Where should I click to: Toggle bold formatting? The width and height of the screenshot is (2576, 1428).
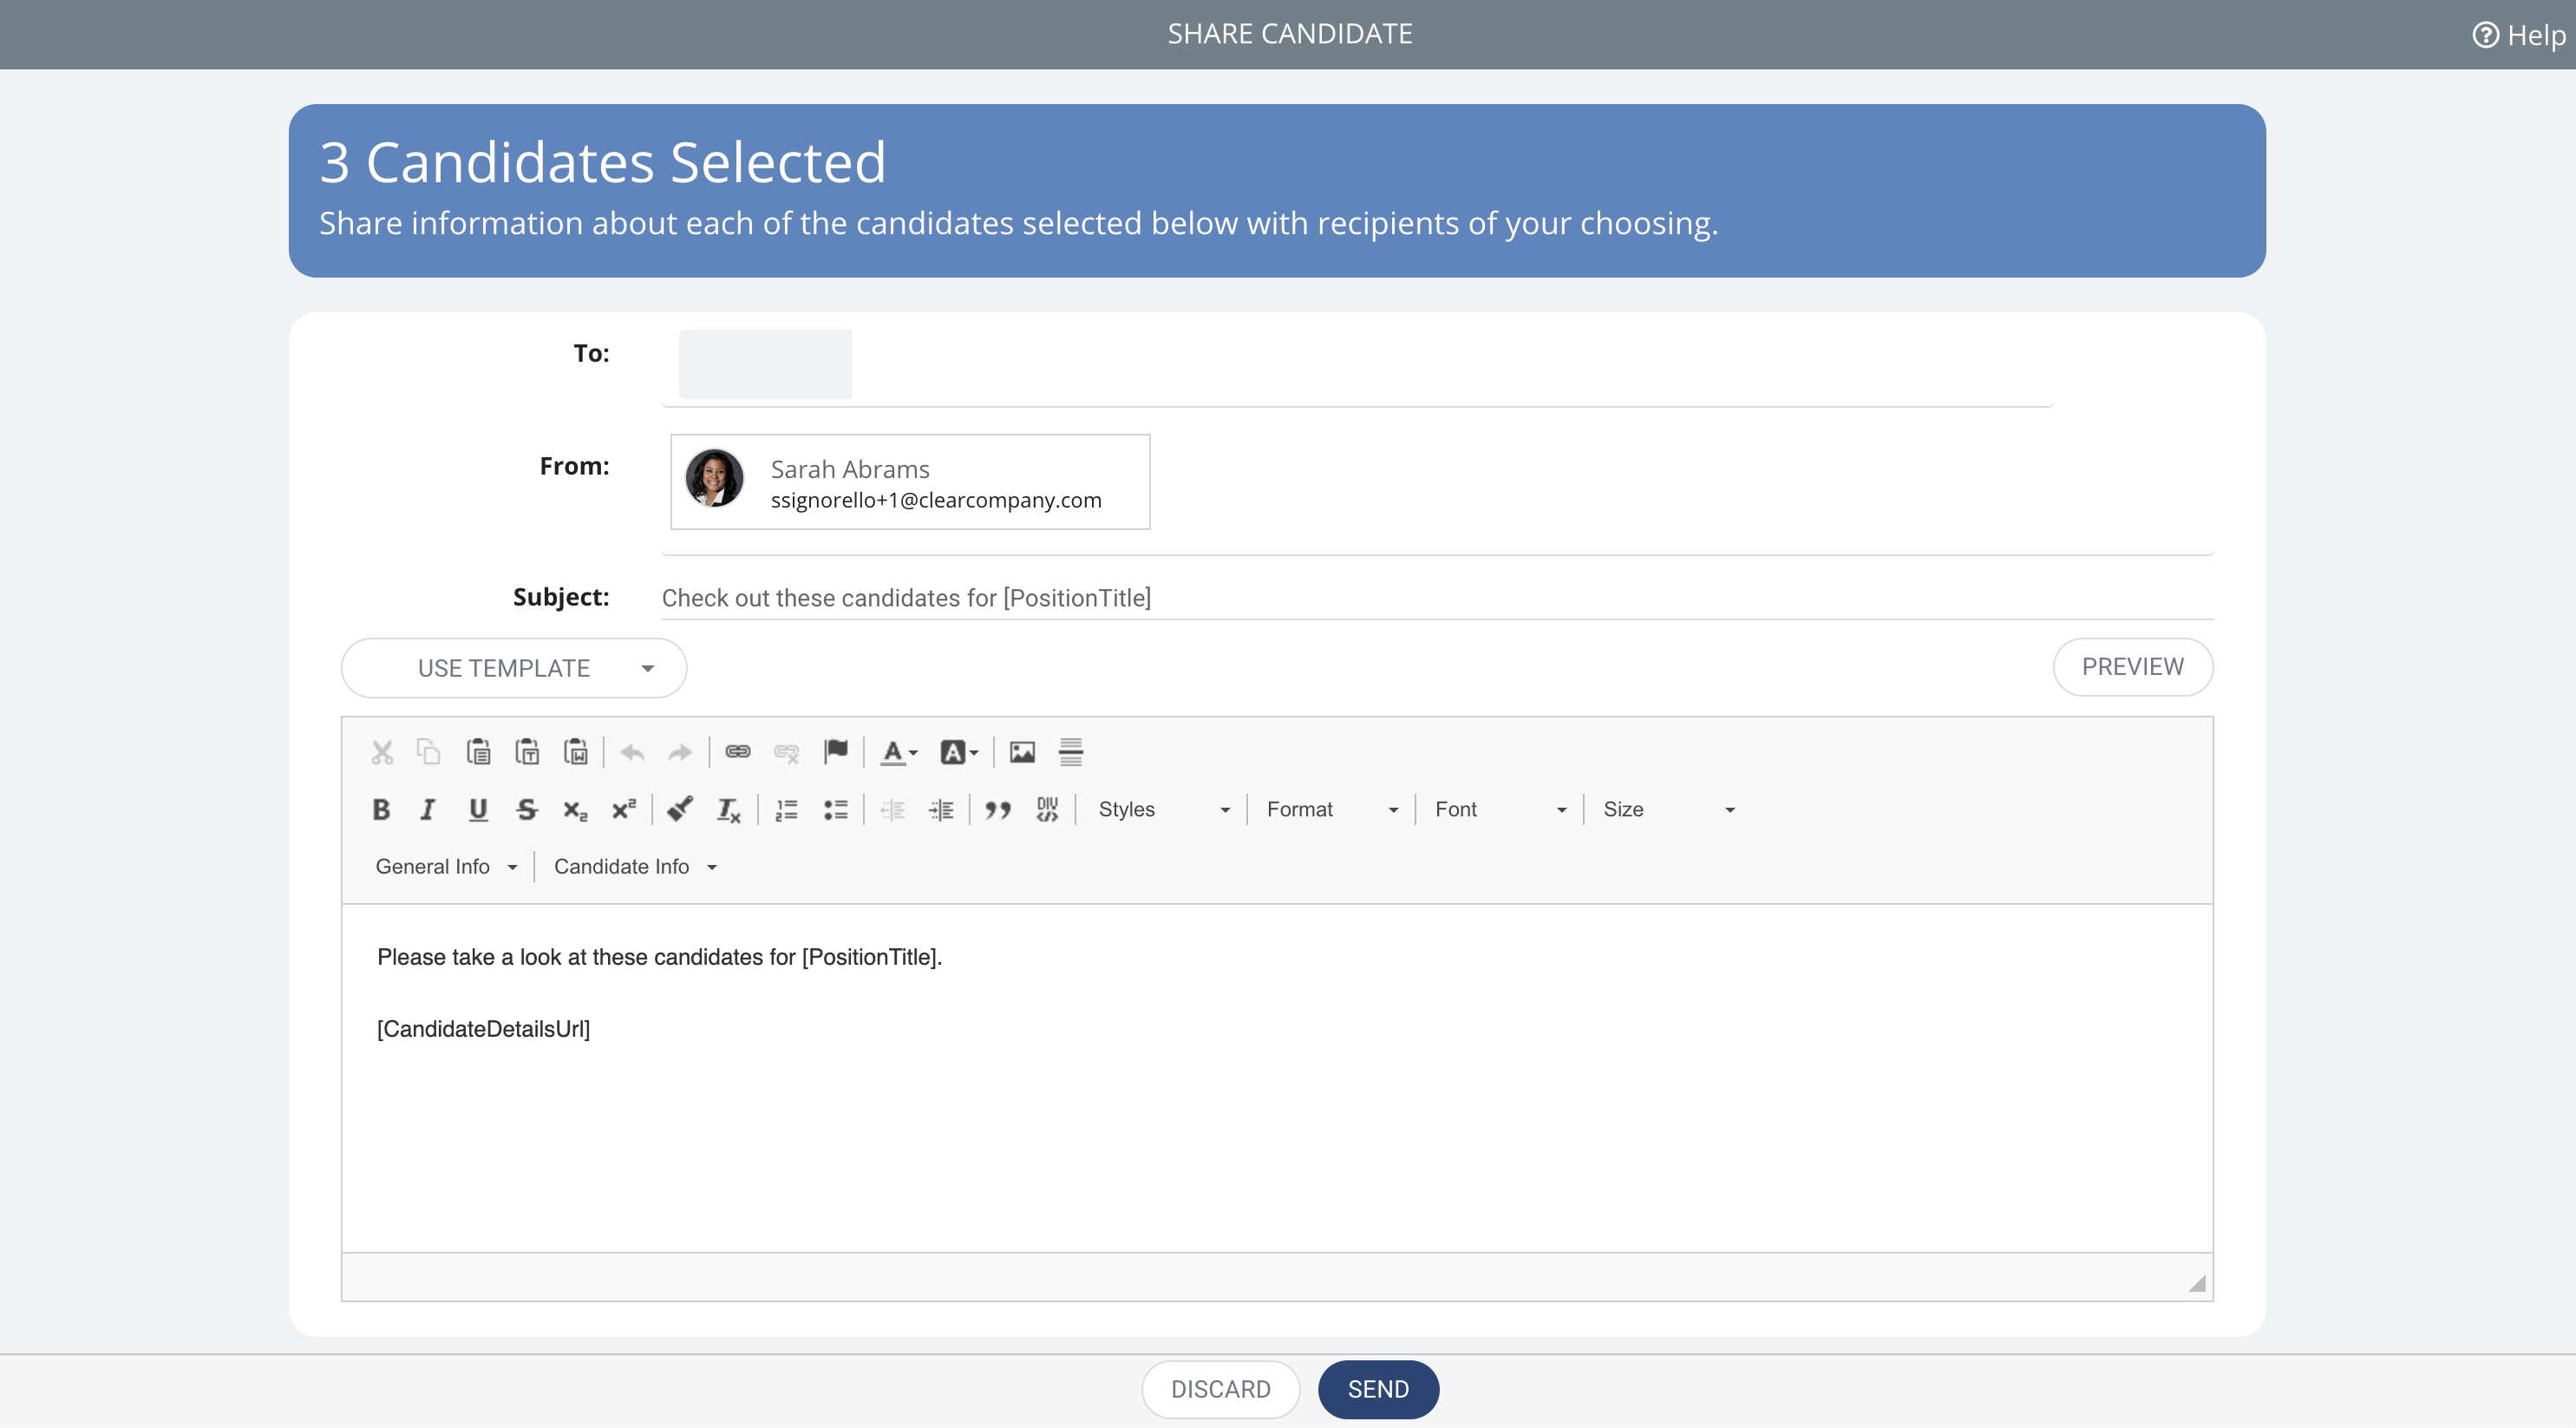click(381, 810)
